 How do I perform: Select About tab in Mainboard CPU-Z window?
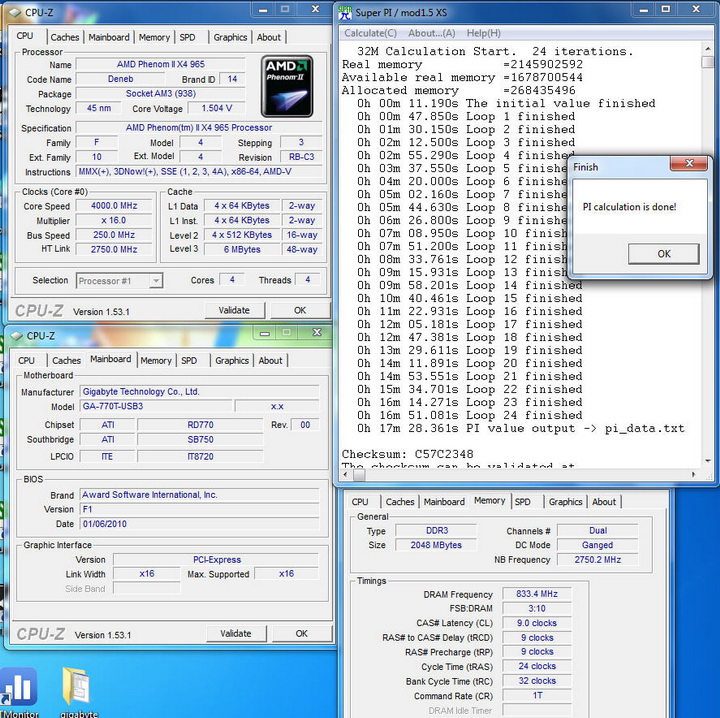[x=270, y=360]
